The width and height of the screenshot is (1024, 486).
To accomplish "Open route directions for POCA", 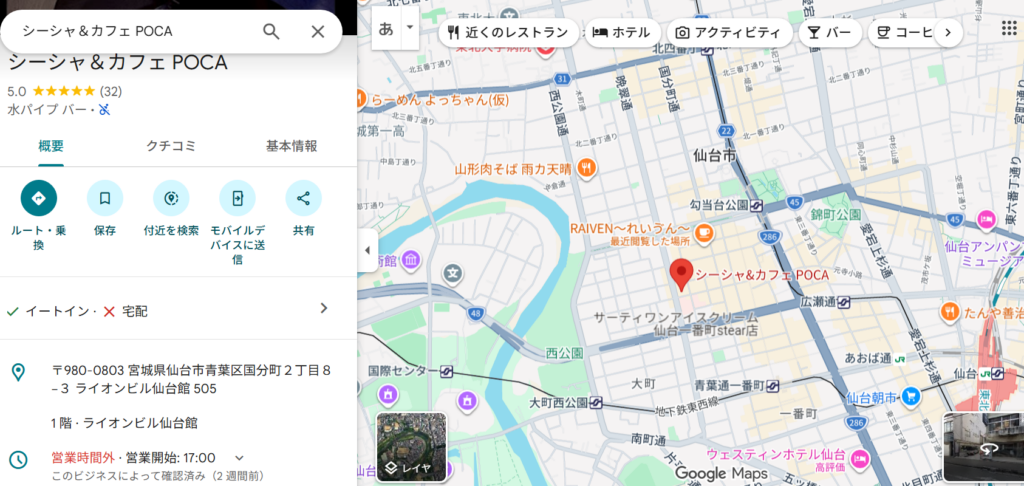I will [39, 198].
